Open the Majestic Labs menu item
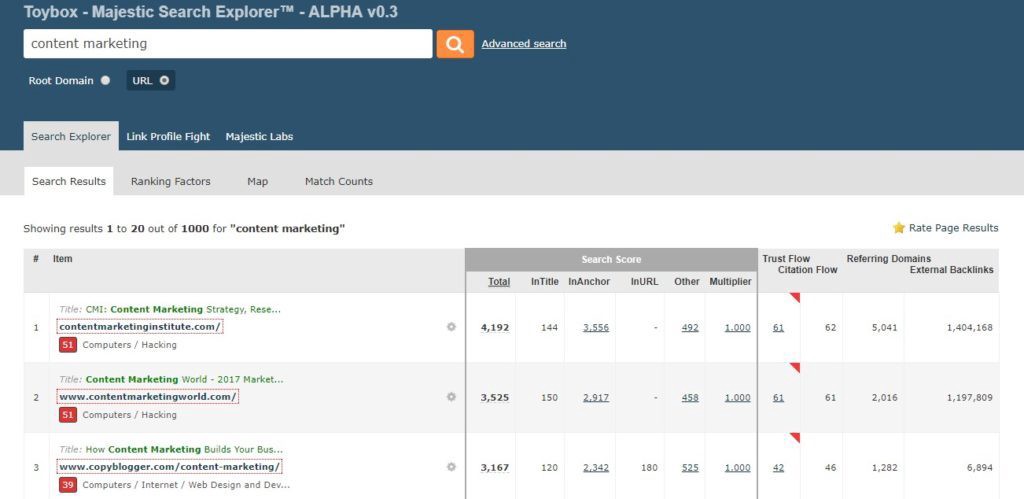1024x499 pixels. click(x=259, y=137)
